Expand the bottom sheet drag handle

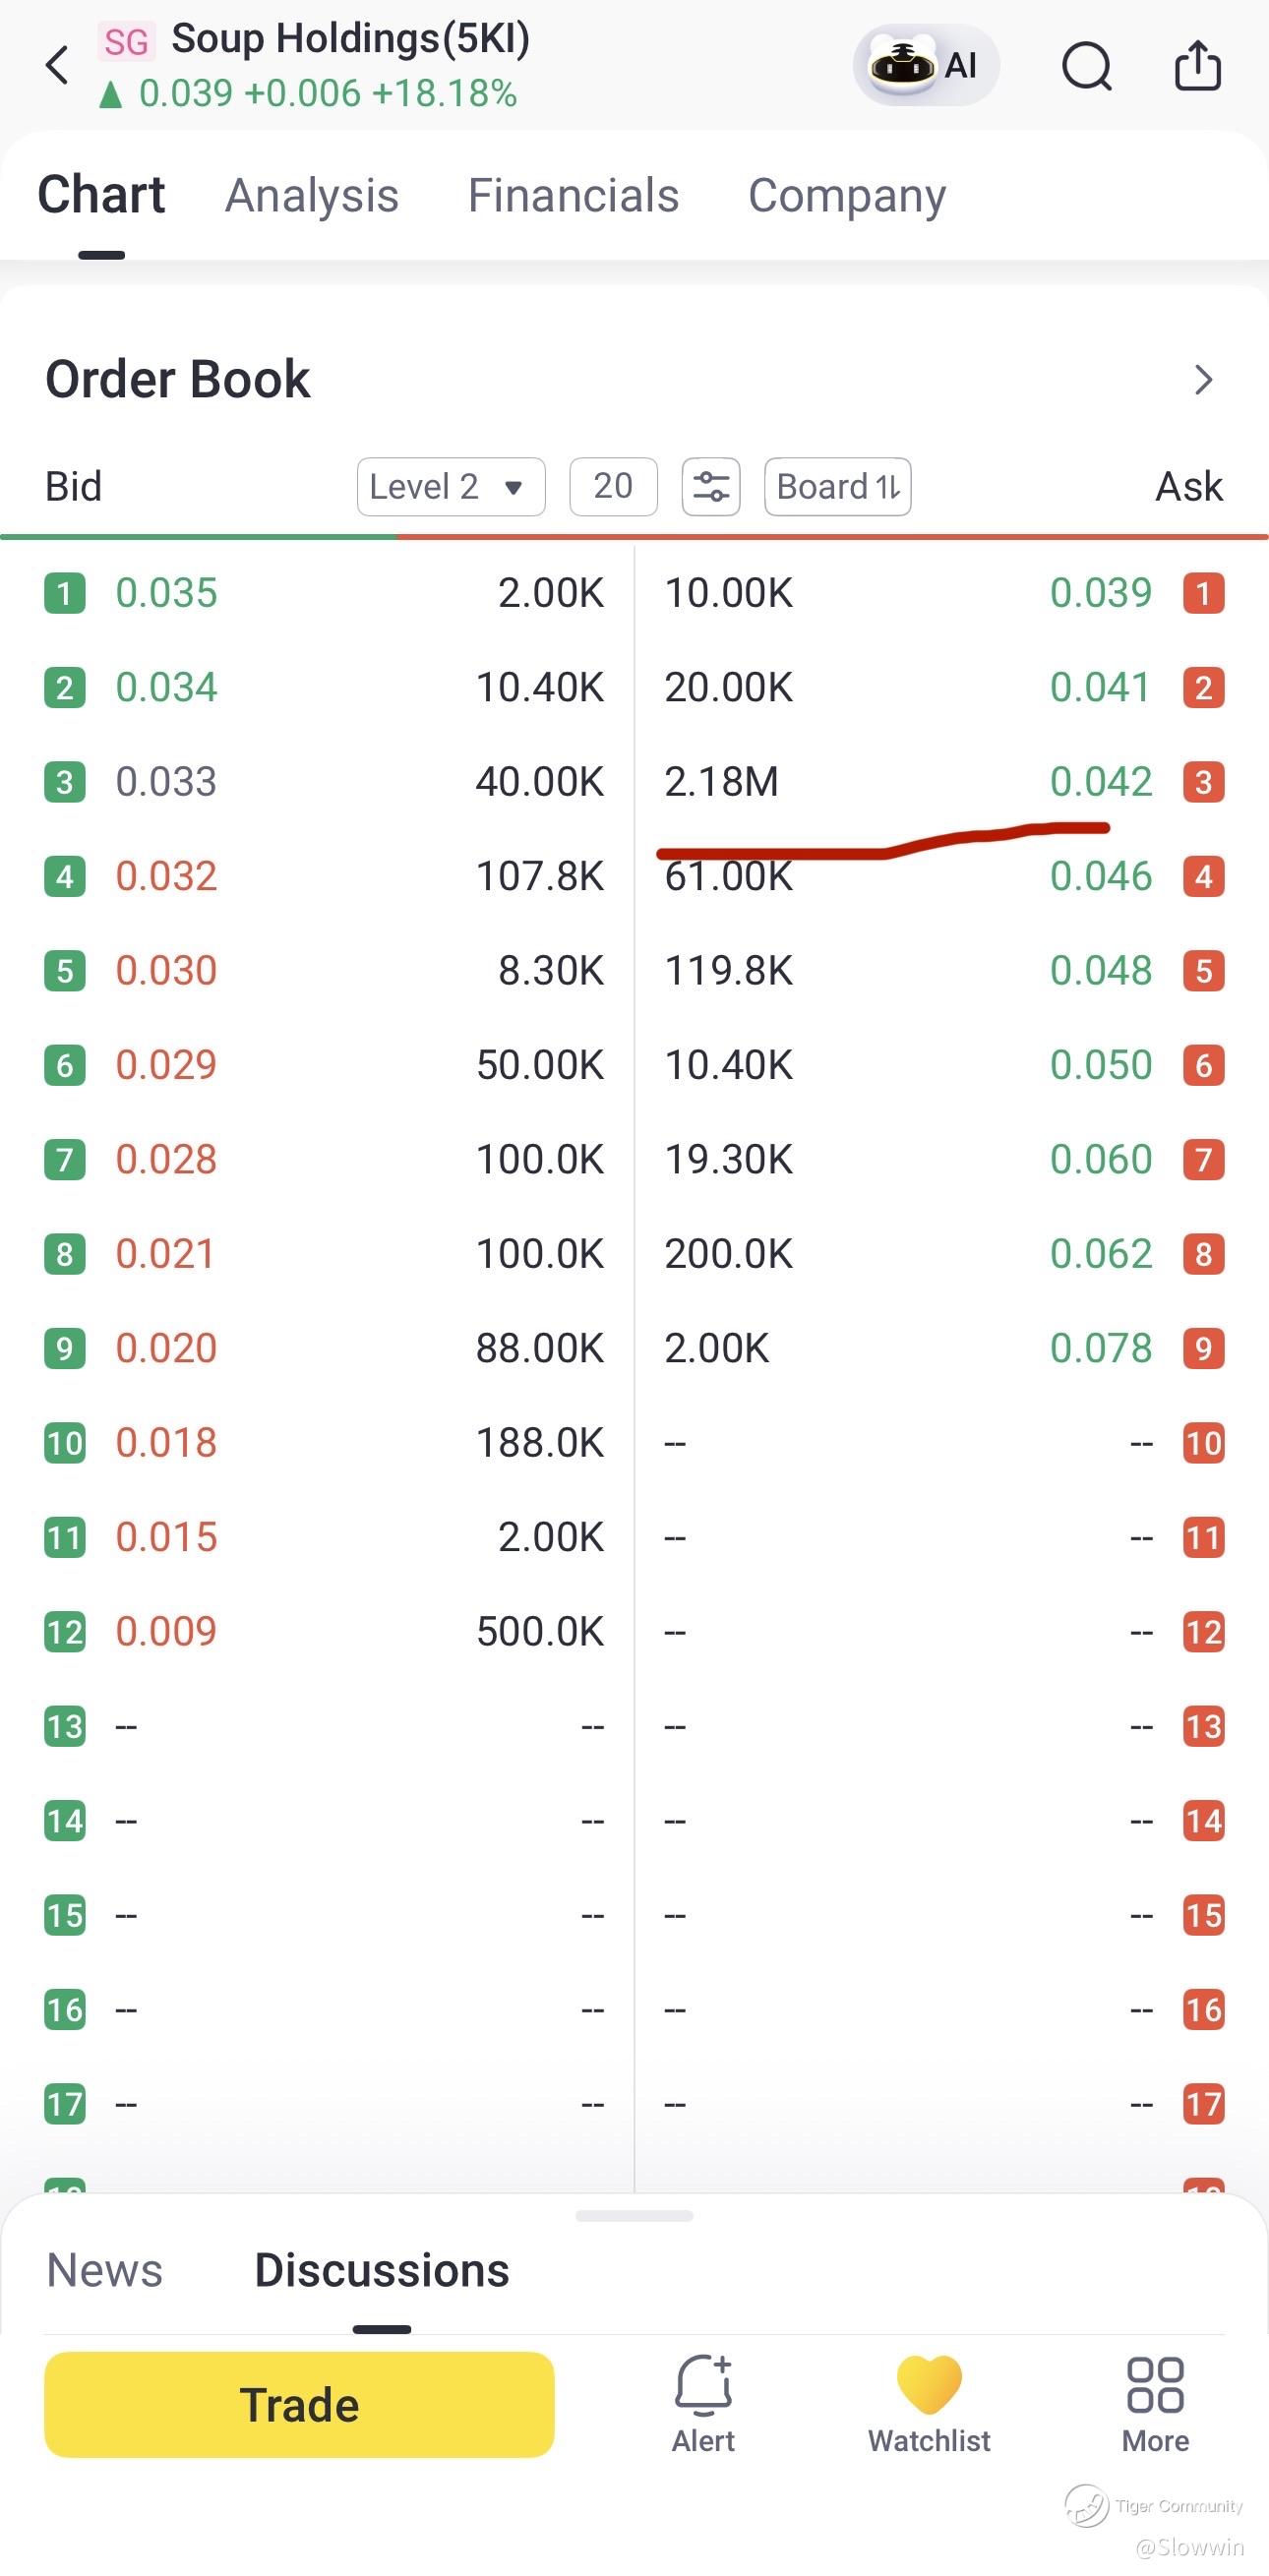(x=634, y=2217)
